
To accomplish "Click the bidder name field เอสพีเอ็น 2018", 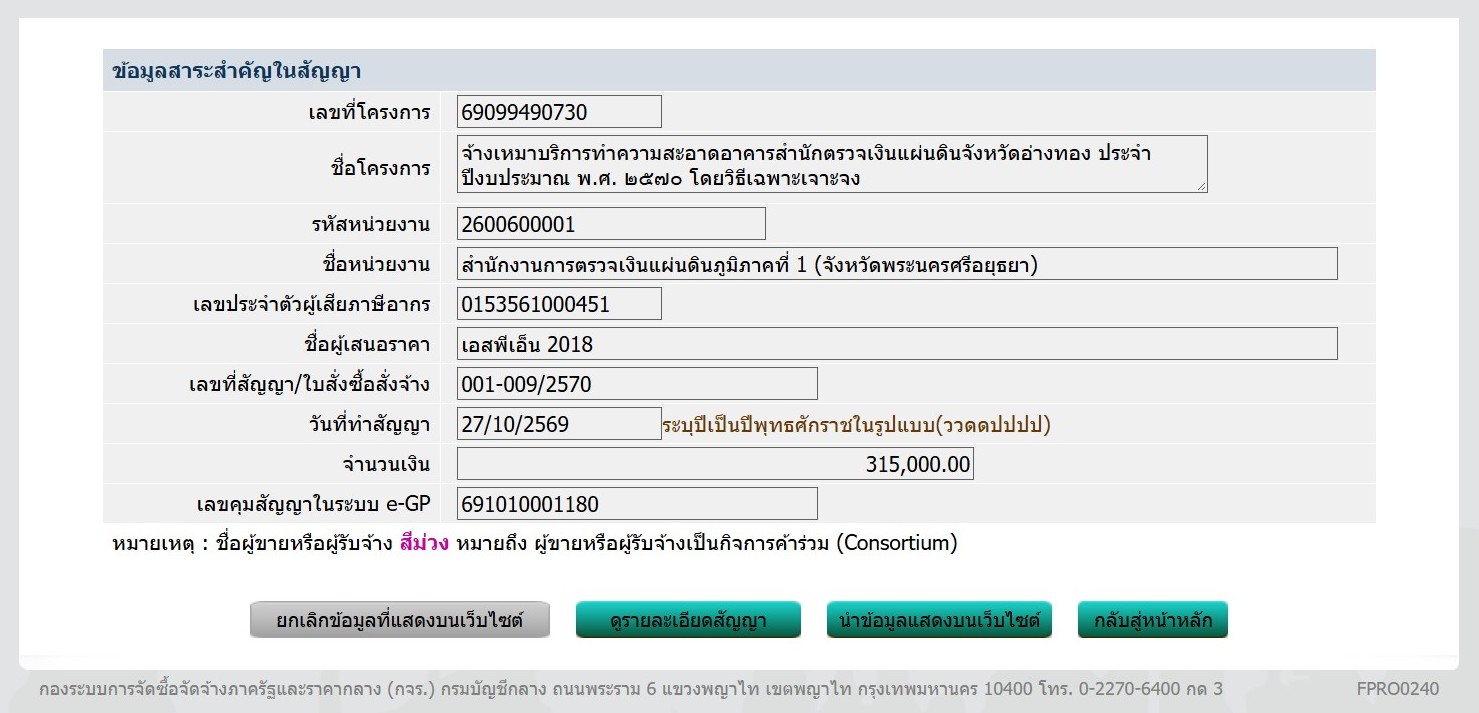I will [x=897, y=344].
